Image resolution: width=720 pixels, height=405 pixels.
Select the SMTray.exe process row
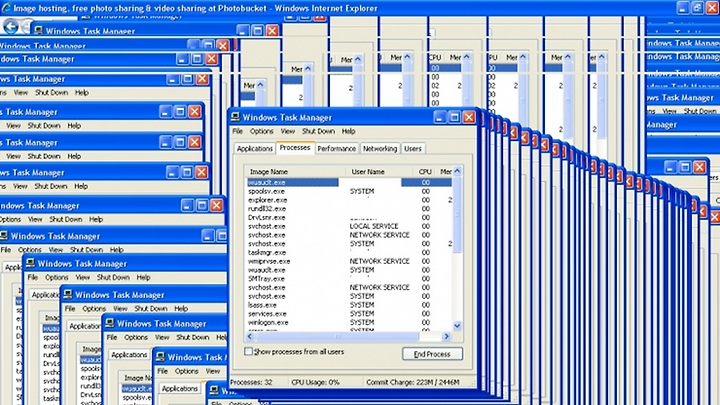pyautogui.click(x=349, y=278)
